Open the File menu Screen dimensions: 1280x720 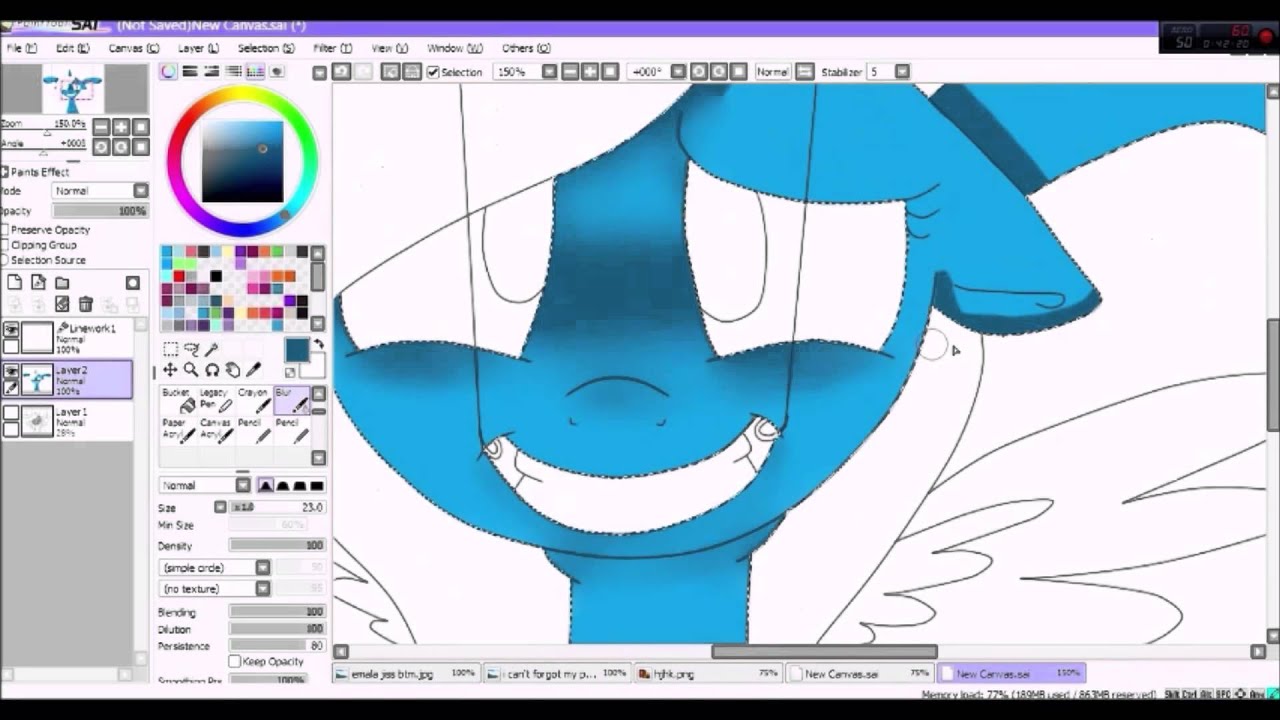[x=20, y=48]
